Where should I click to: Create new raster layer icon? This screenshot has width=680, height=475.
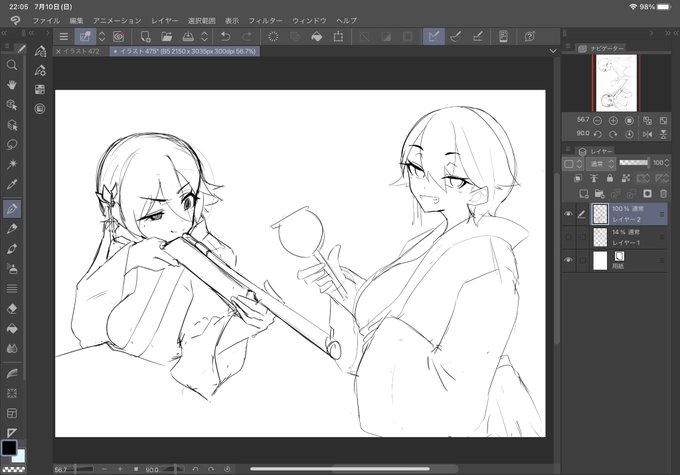(583, 194)
